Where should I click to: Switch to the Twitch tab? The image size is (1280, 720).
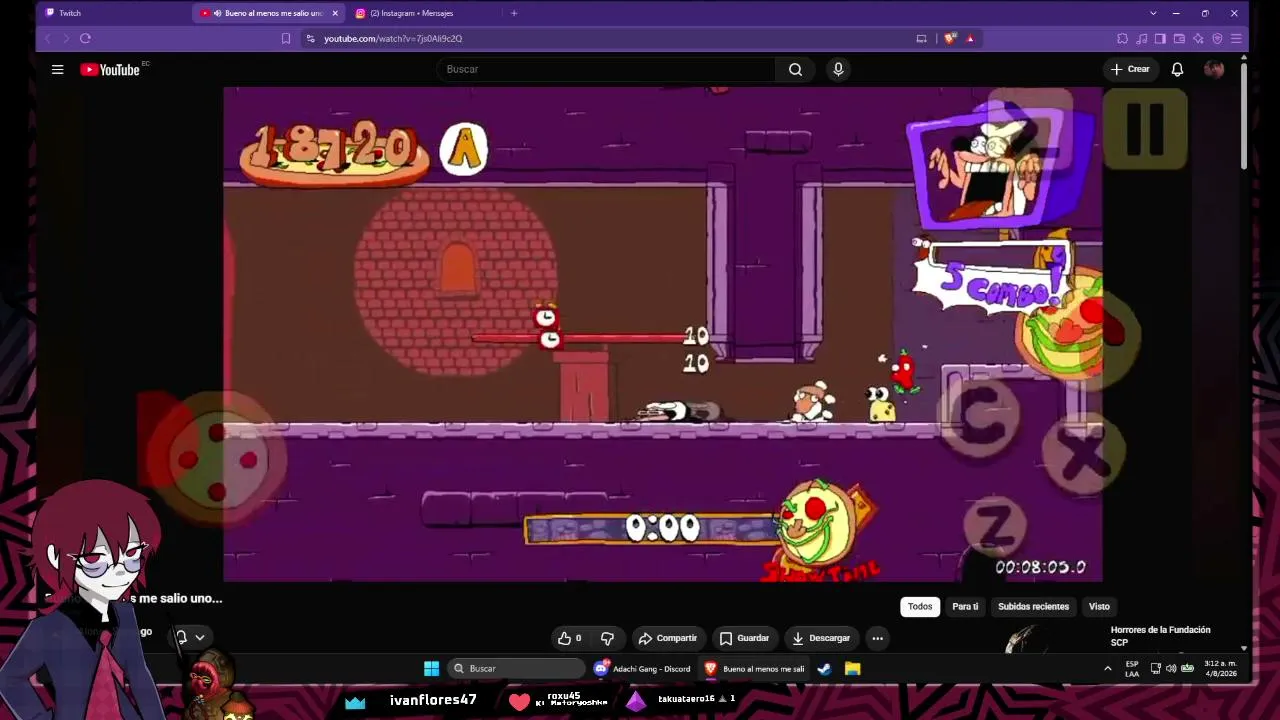[112, 13]
